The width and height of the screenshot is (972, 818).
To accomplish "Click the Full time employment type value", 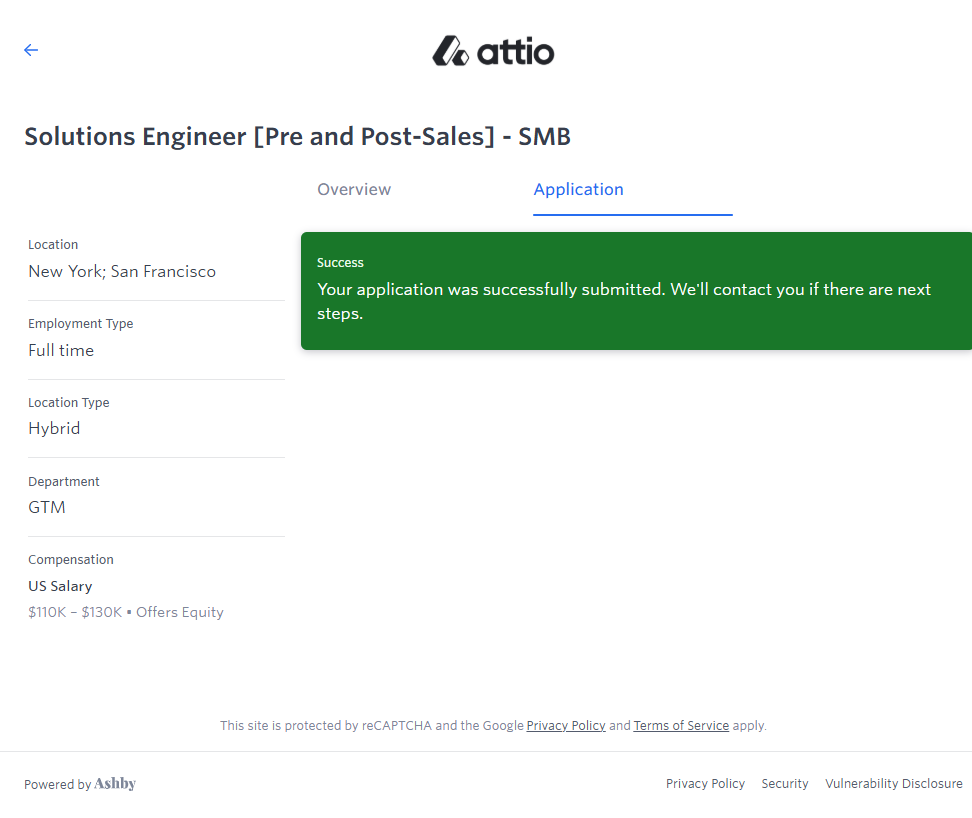I will 61,351.
